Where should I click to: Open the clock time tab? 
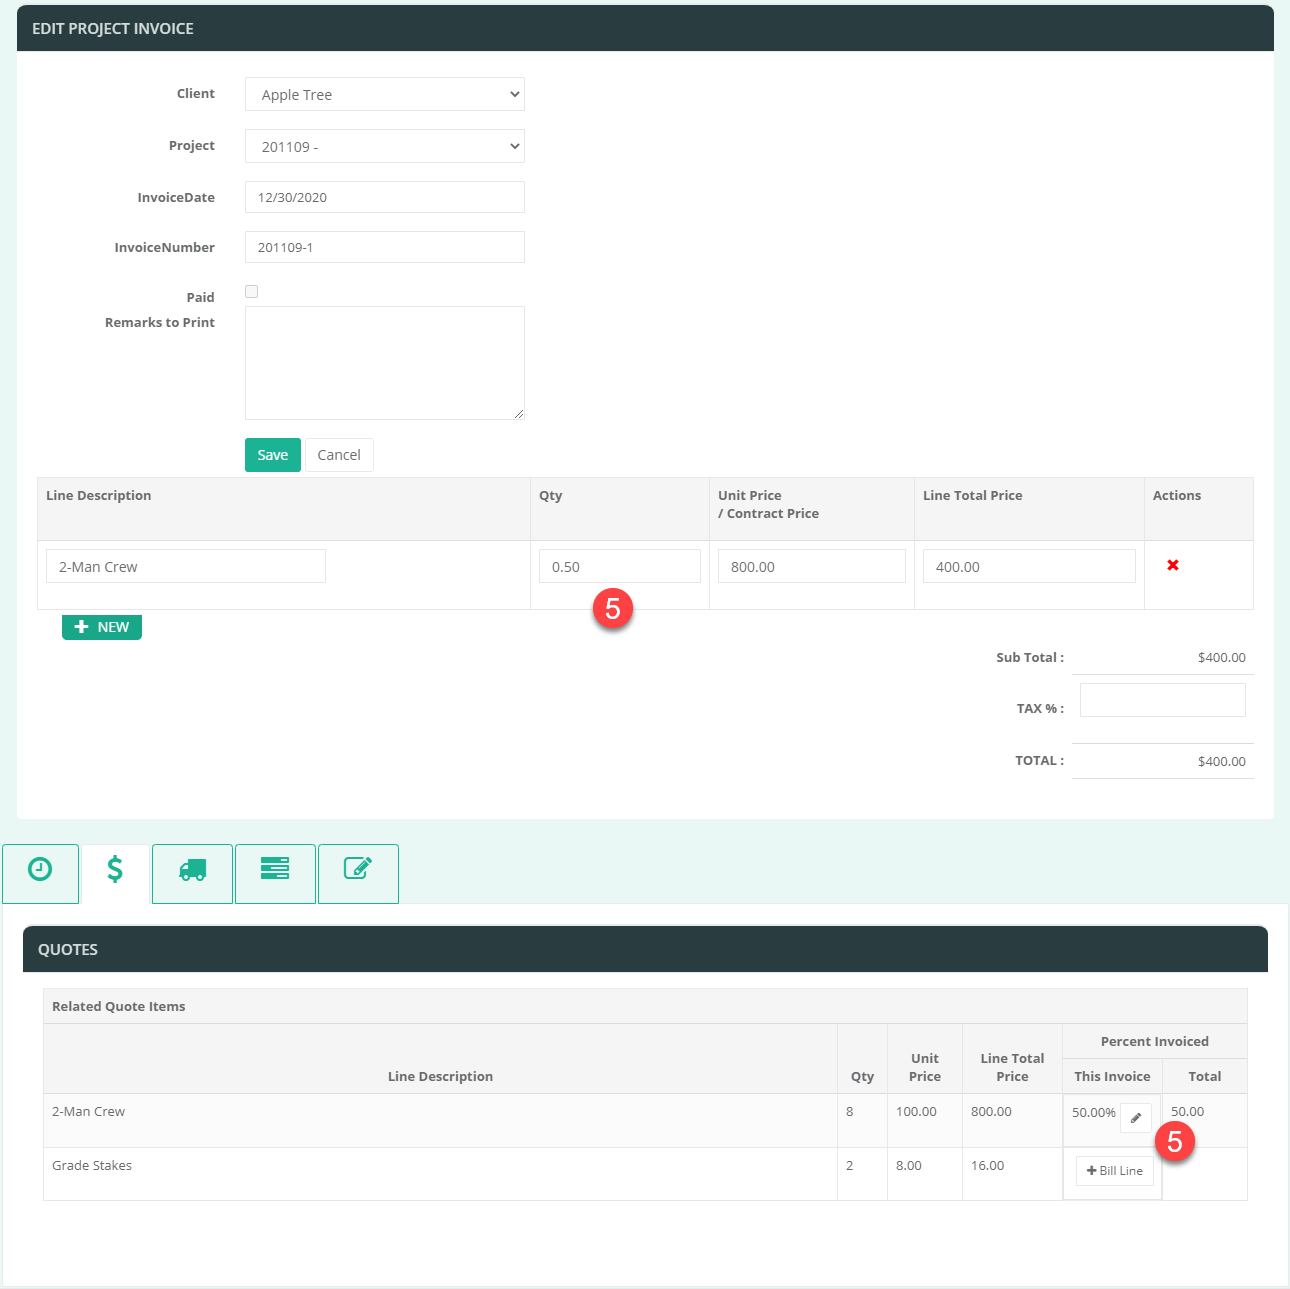40,870
